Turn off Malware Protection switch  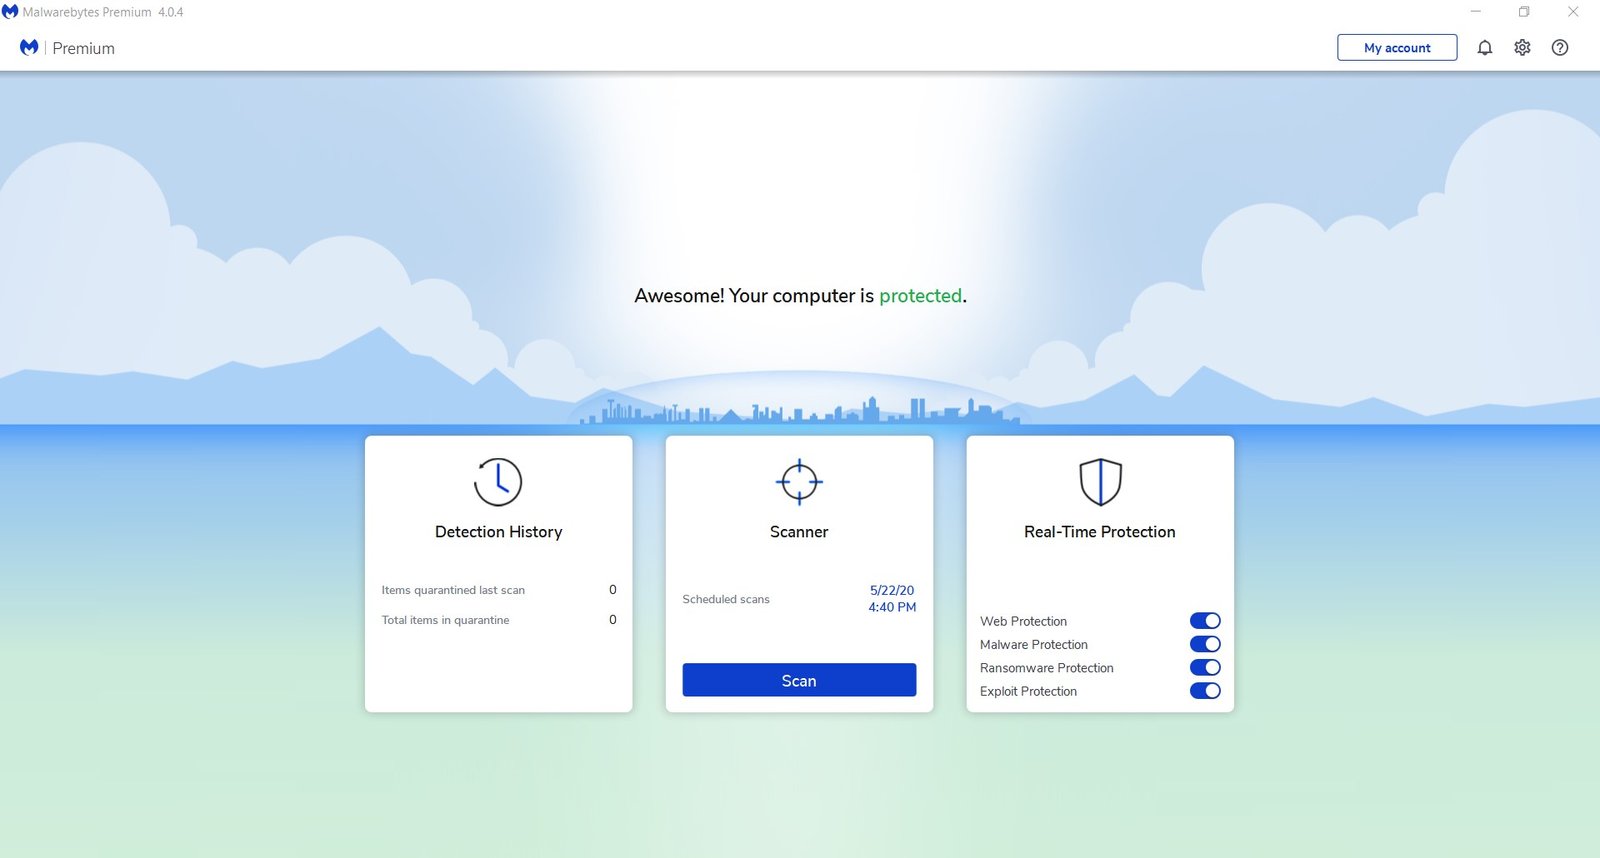[x=1204, y=644]
